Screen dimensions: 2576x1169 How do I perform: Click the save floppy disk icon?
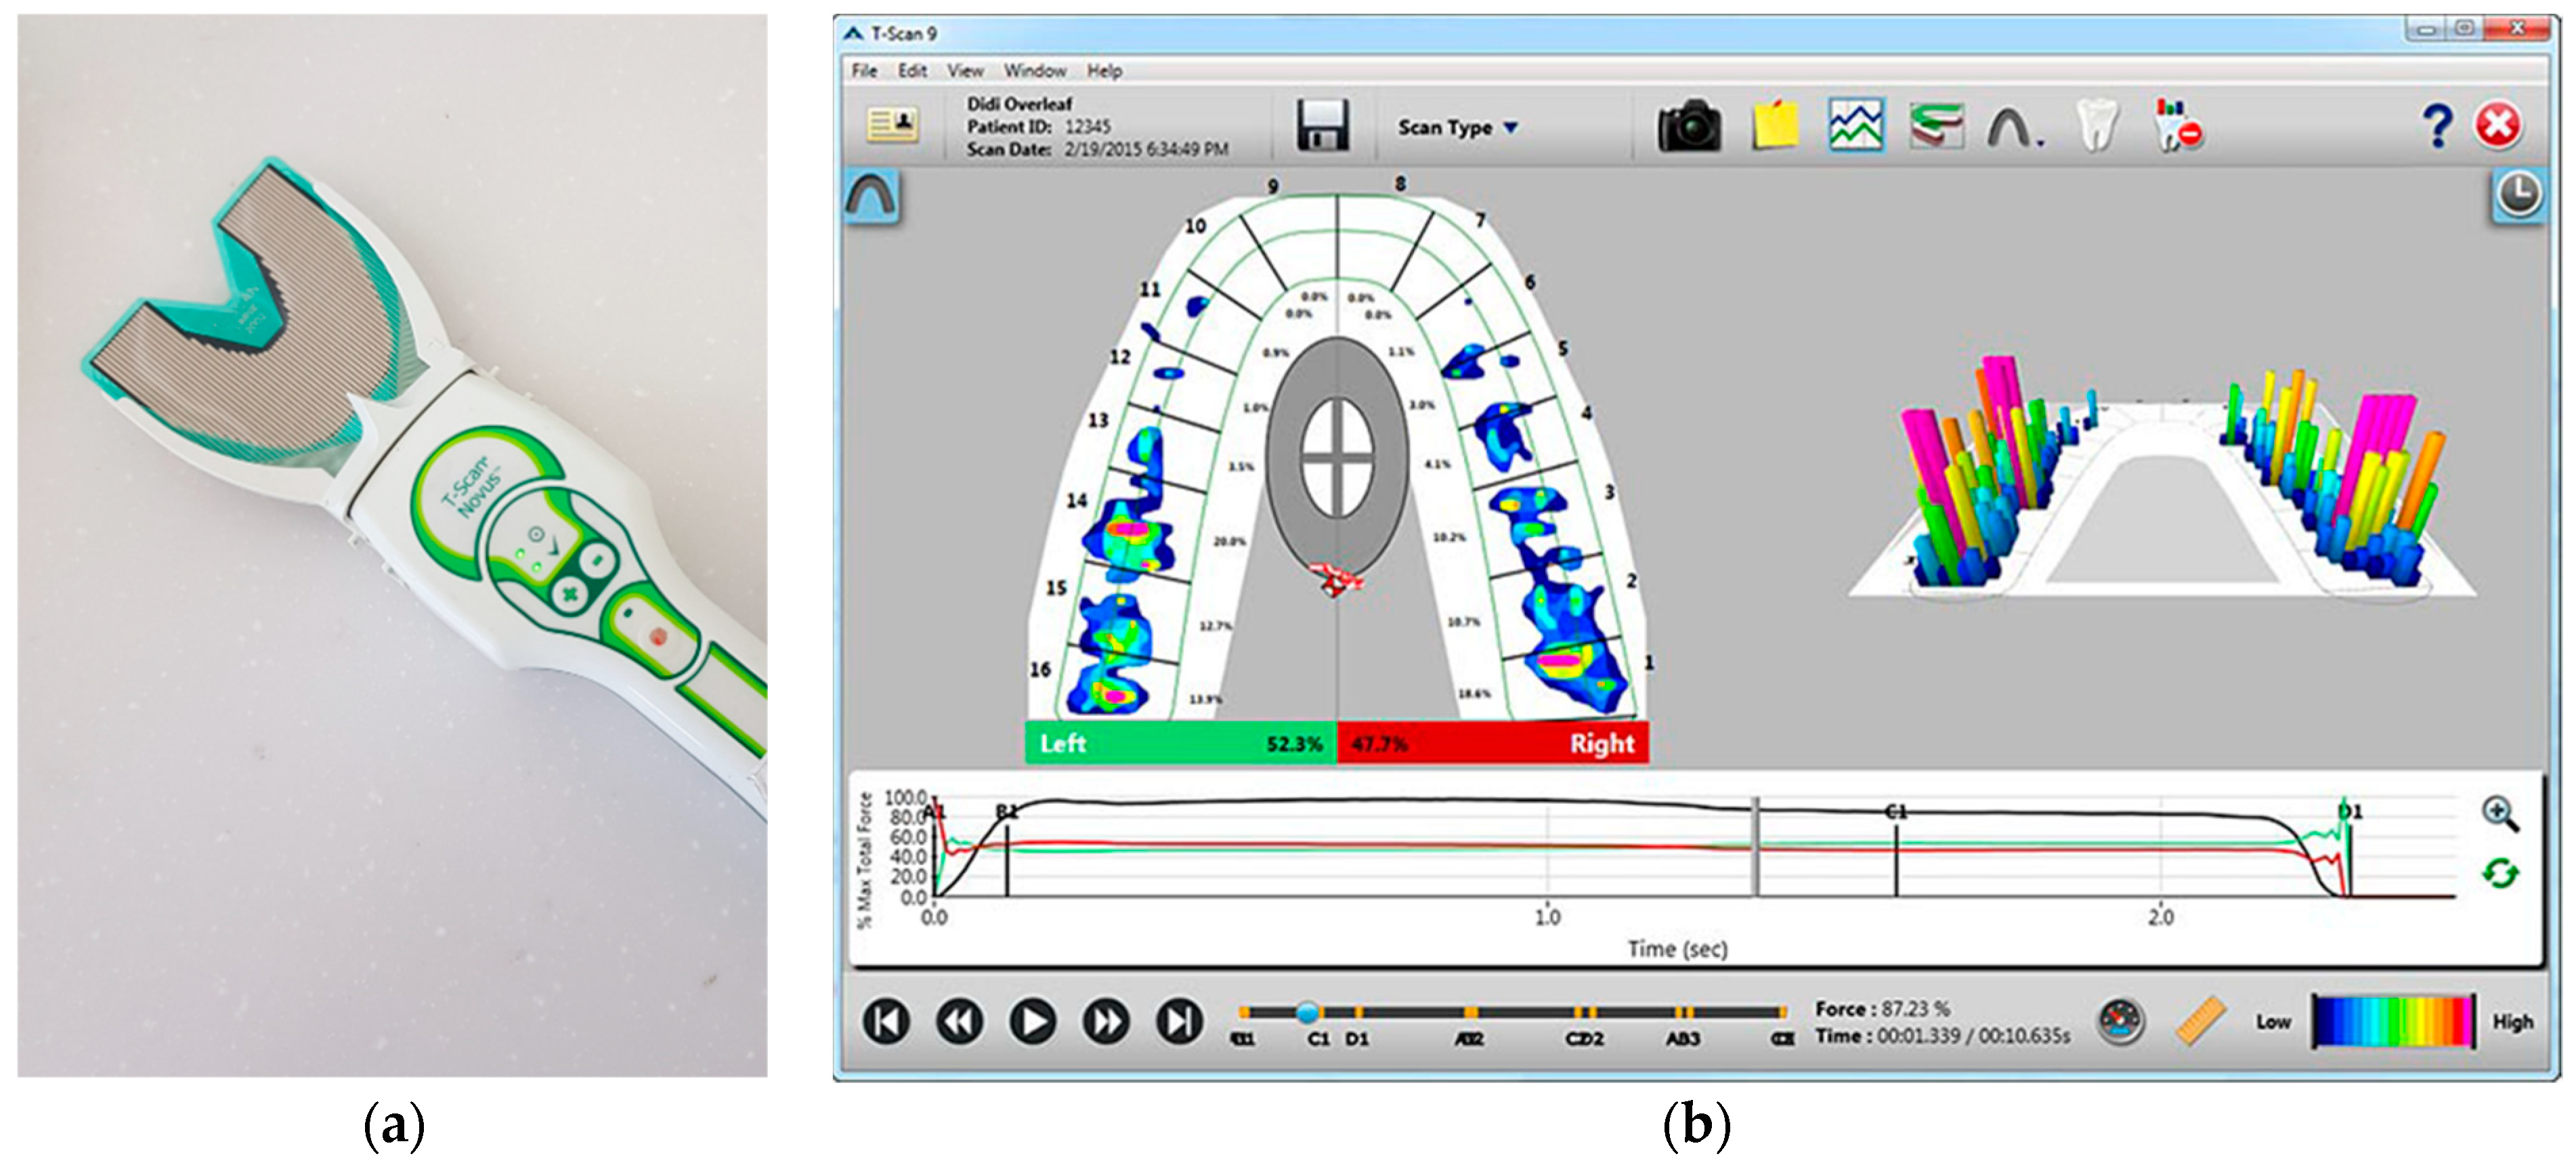(1322, 126)
